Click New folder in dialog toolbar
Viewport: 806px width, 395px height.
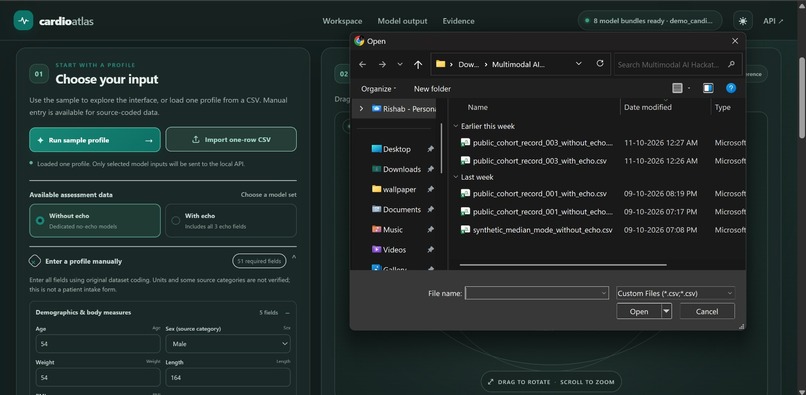pyautogui.click(x=432, y=88)
